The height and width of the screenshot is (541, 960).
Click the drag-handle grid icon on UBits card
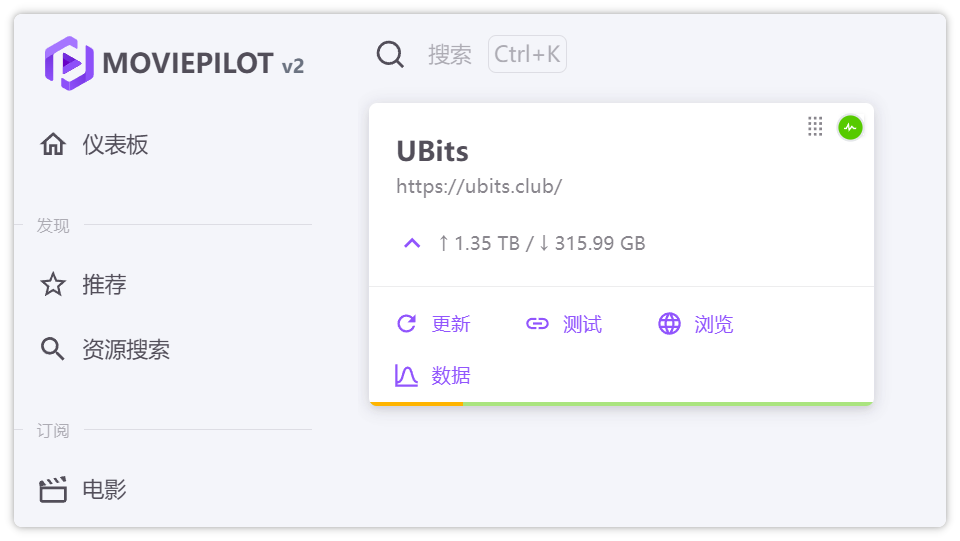coord(815,126)
